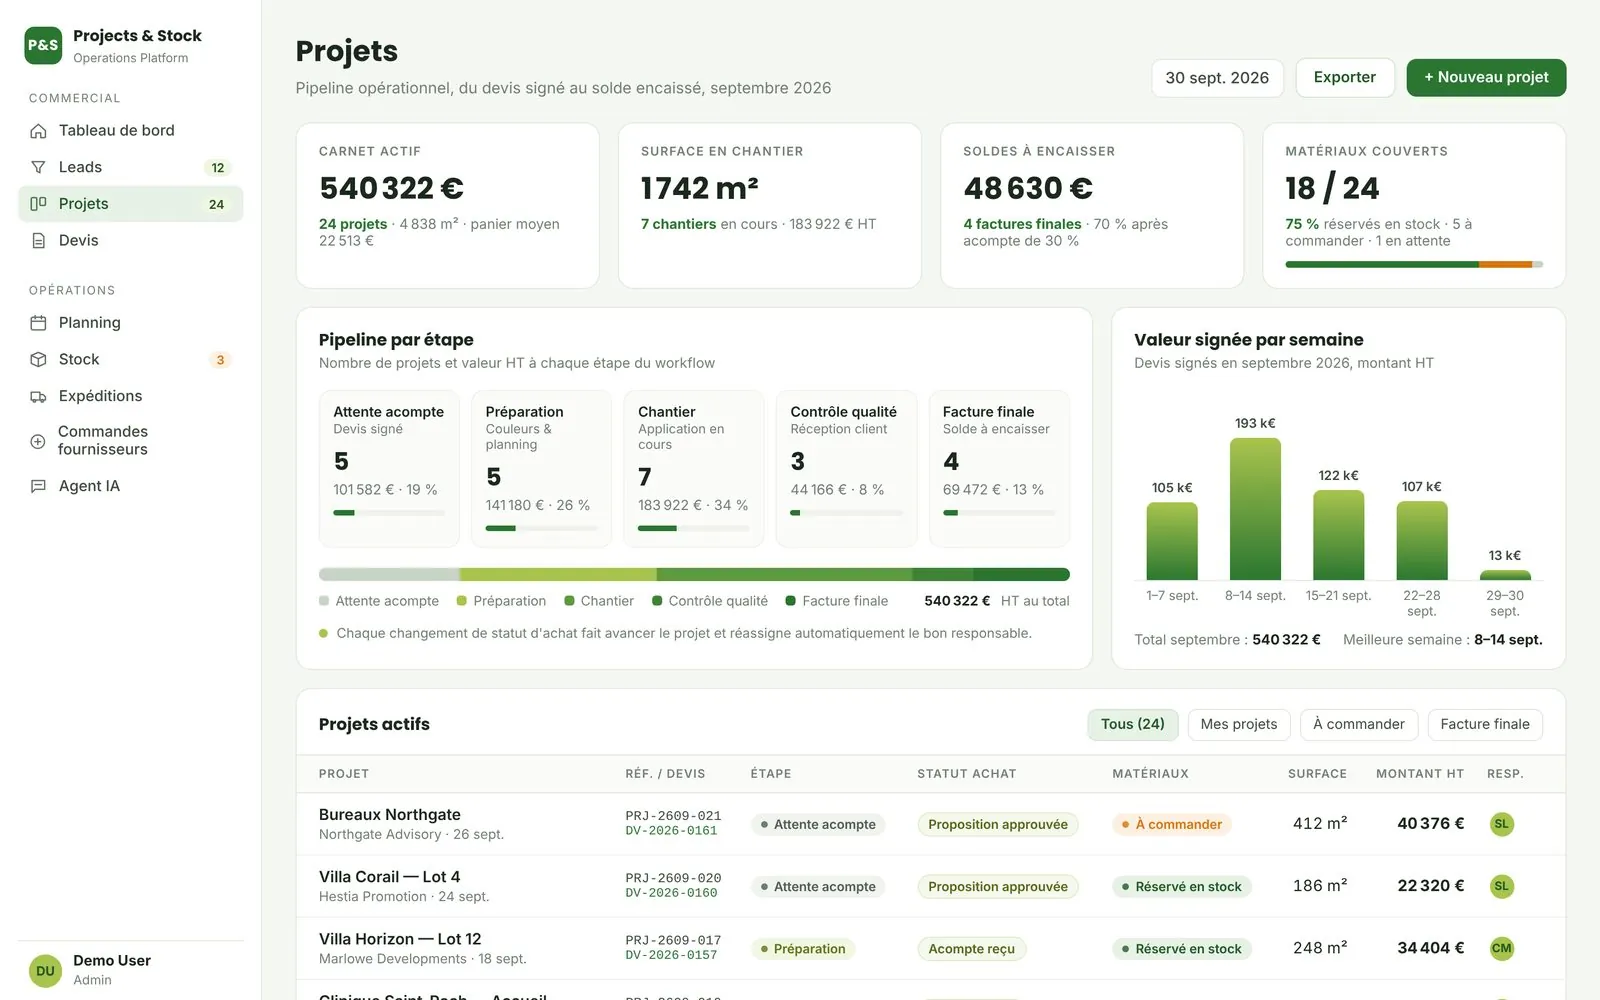Image resolution: width=1600 pixels, height=1000 pixels.
Task: Go to Planning page
Action: click(x=131, y=322)
